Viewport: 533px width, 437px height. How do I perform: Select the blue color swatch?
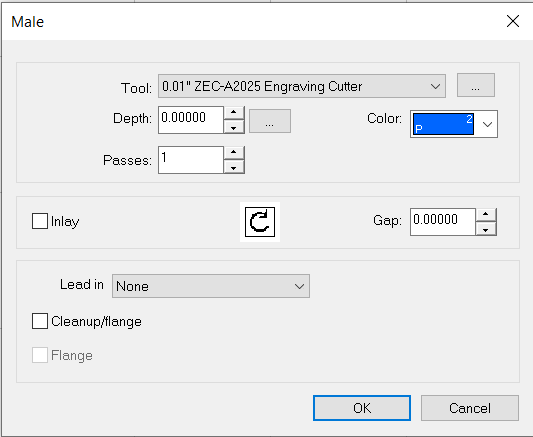point(443,124)
